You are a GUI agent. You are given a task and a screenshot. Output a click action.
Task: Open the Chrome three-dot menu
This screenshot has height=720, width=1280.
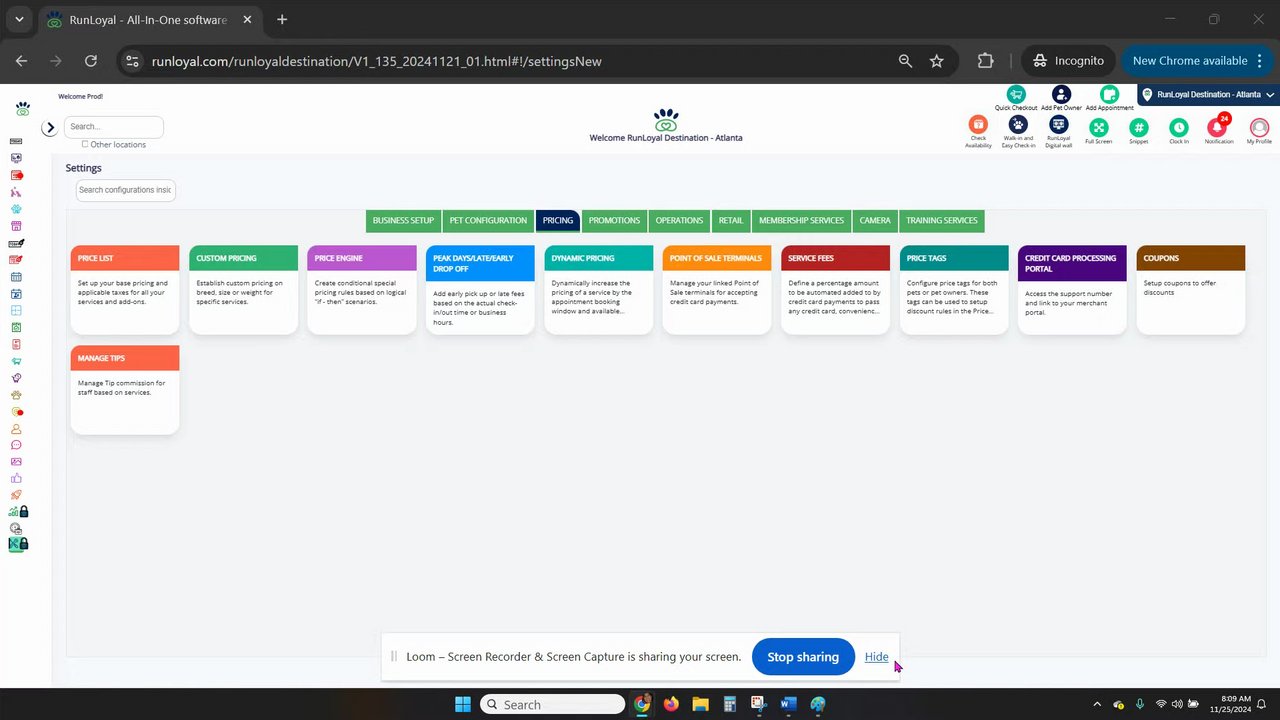pyautogui.click(x=1260, y=61)
